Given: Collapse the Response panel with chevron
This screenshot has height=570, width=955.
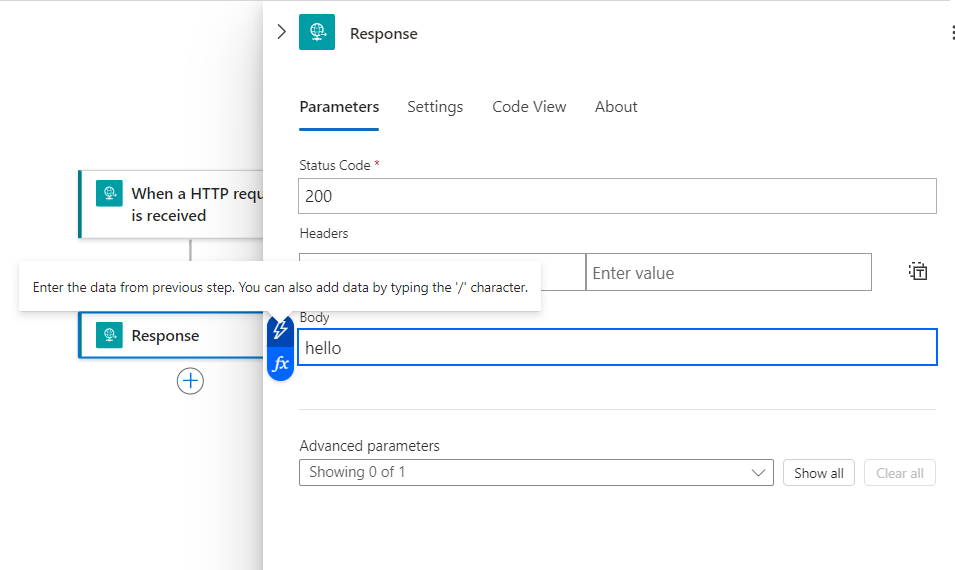Looking at the screenshot, I should click(x=281, y=32).
